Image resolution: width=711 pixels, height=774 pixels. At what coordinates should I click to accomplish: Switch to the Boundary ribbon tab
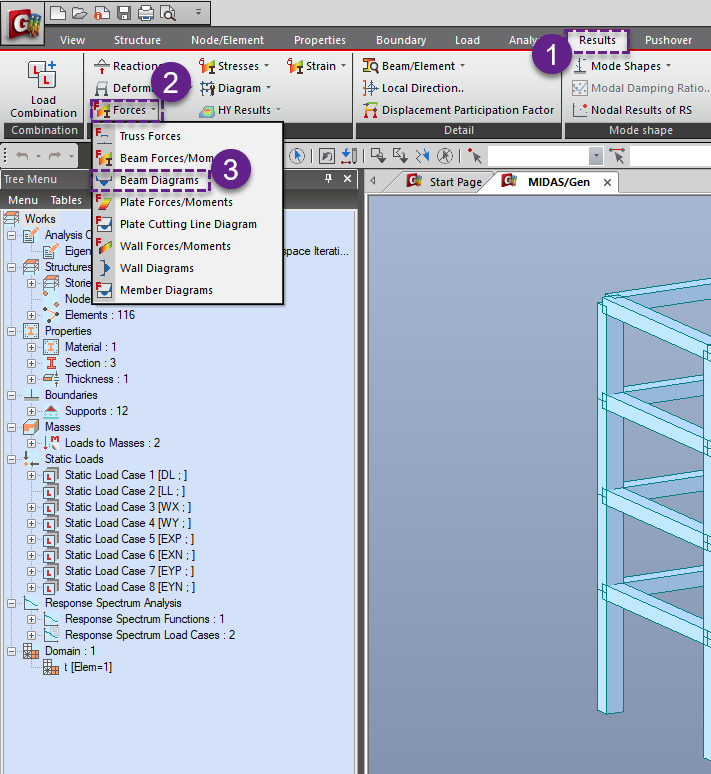point(401,40)
